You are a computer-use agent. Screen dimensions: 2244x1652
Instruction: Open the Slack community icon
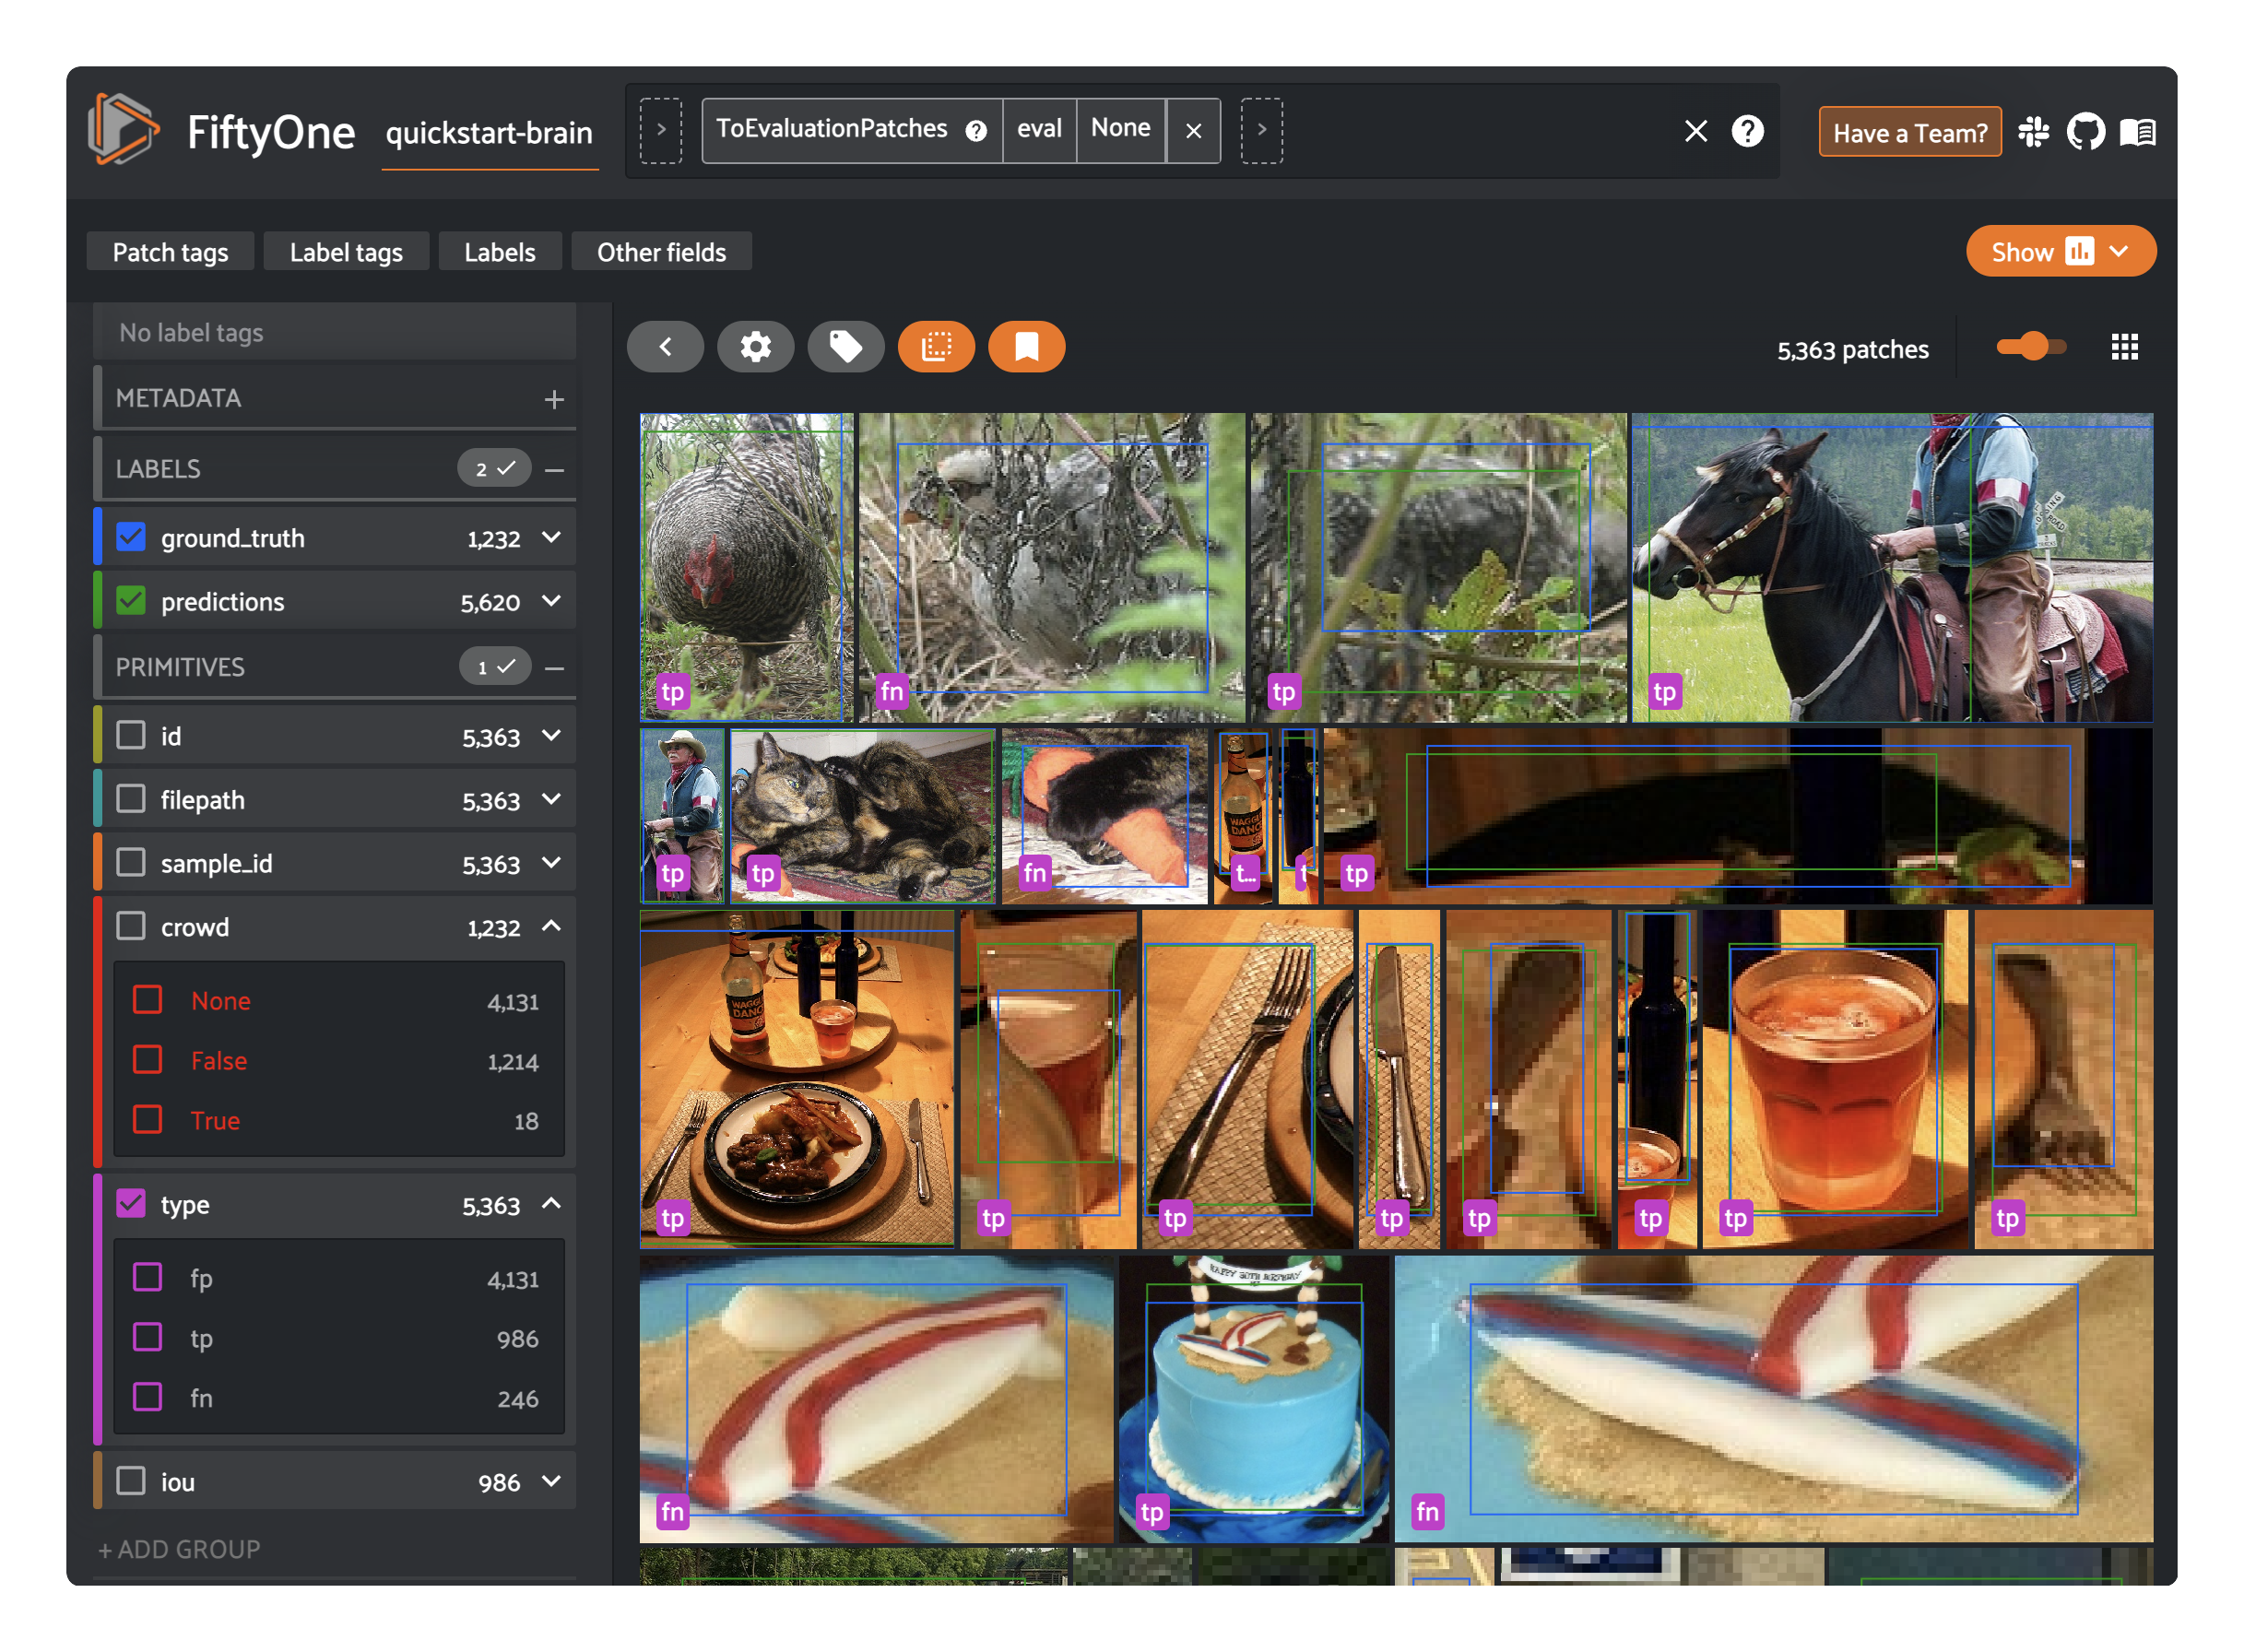2032,132
